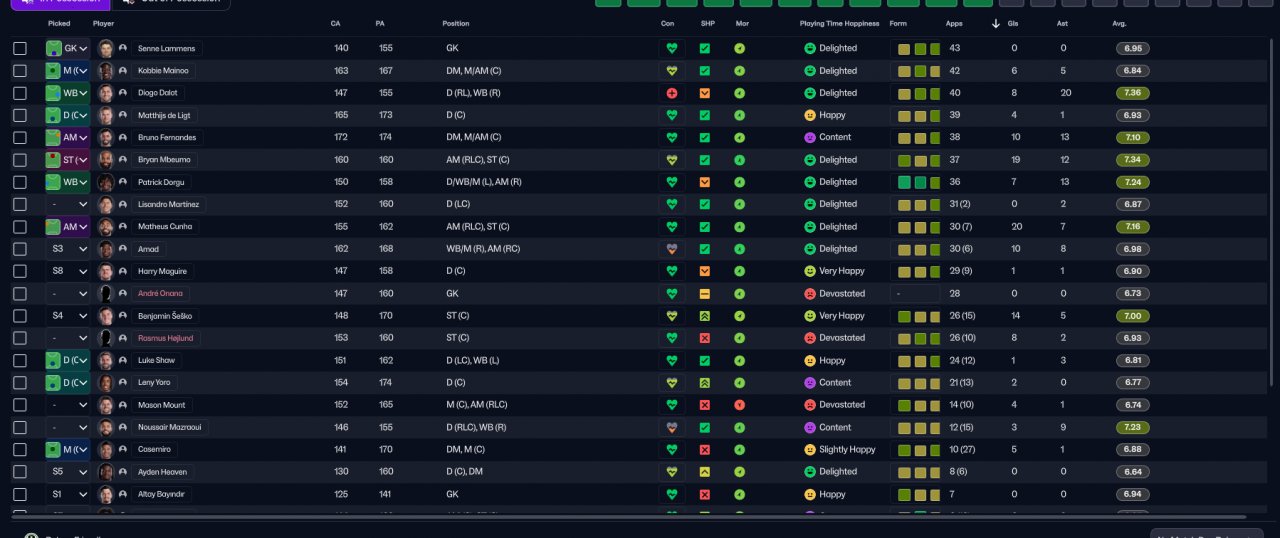The image size is (1280, 538).
Task: Sort by Gls column header
Action: coord(1014,23)
